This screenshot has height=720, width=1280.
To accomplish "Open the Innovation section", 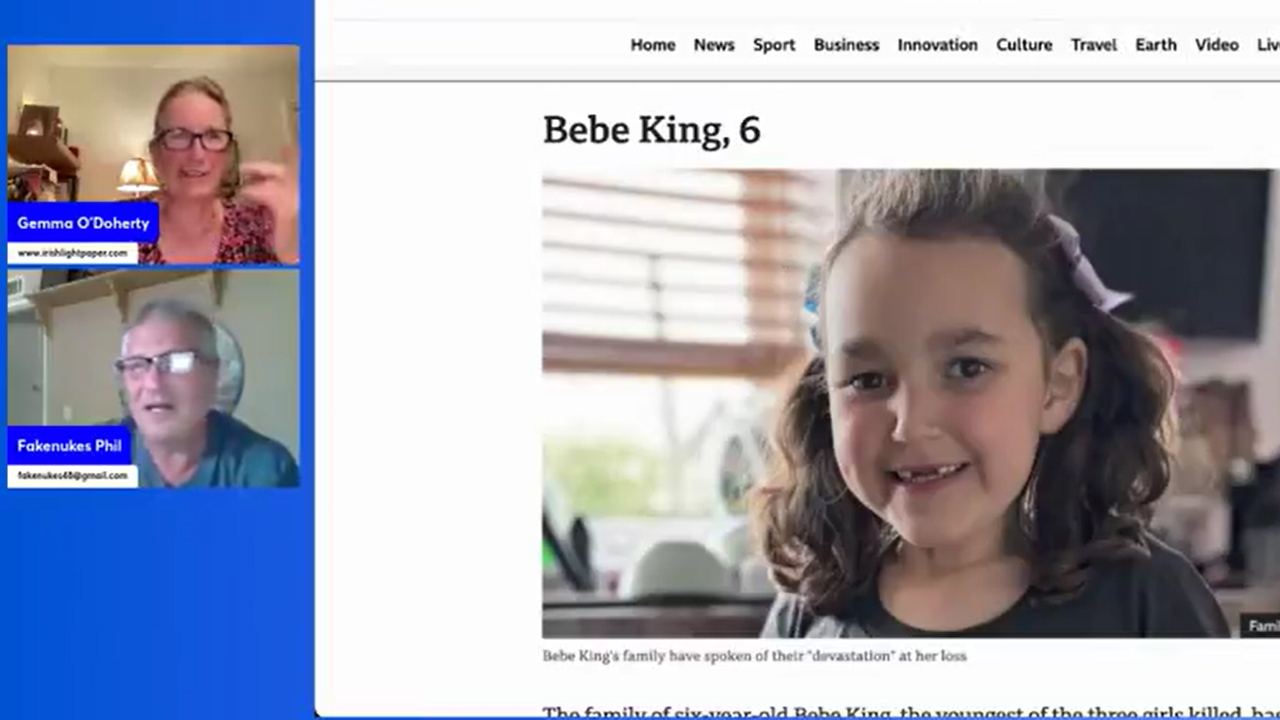I will point(937,45).
